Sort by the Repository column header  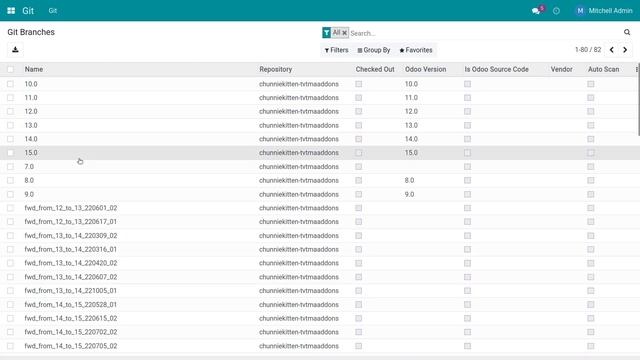point(276,69)
